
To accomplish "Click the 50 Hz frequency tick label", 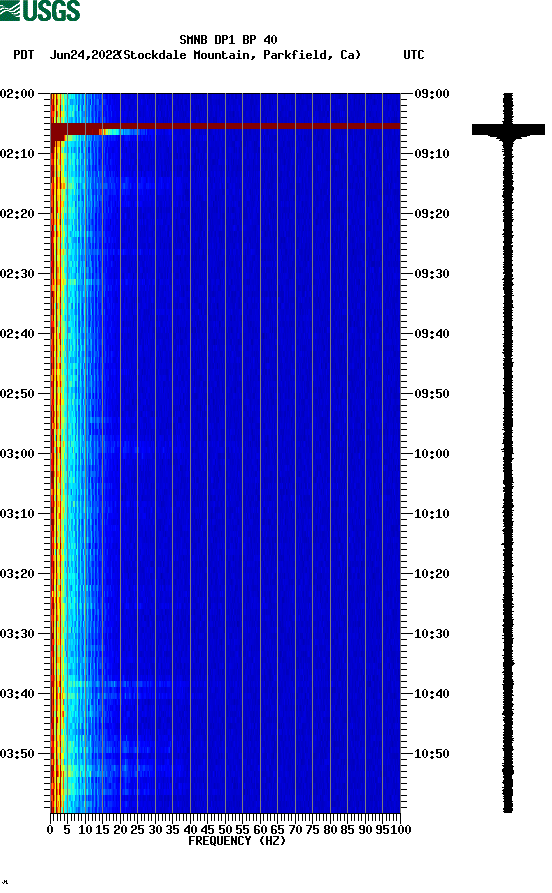I will [225, 830].
